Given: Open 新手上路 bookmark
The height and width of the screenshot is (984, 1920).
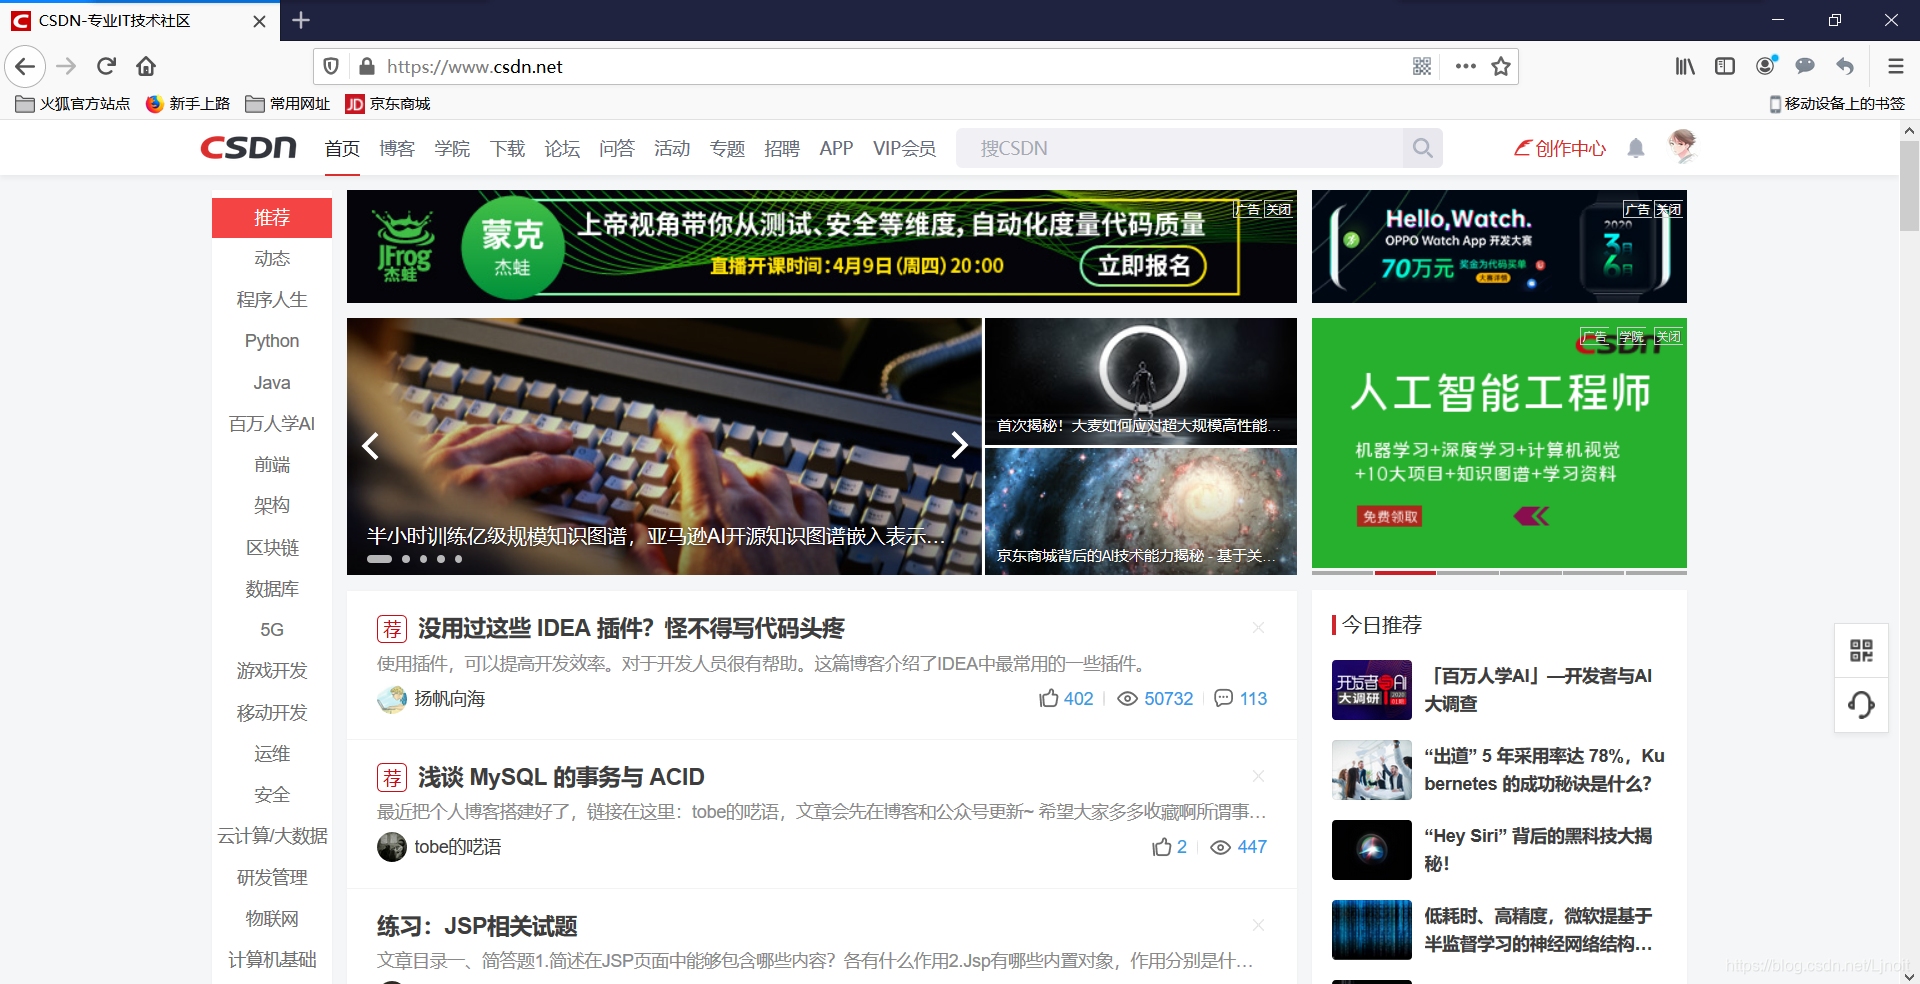Looking at the screenshot, I should 189,103.
